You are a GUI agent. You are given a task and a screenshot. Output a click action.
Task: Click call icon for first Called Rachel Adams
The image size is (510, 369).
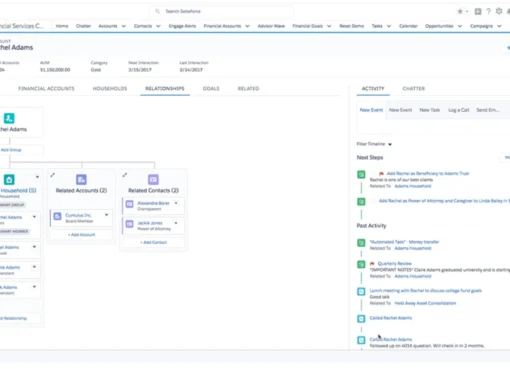361,319
